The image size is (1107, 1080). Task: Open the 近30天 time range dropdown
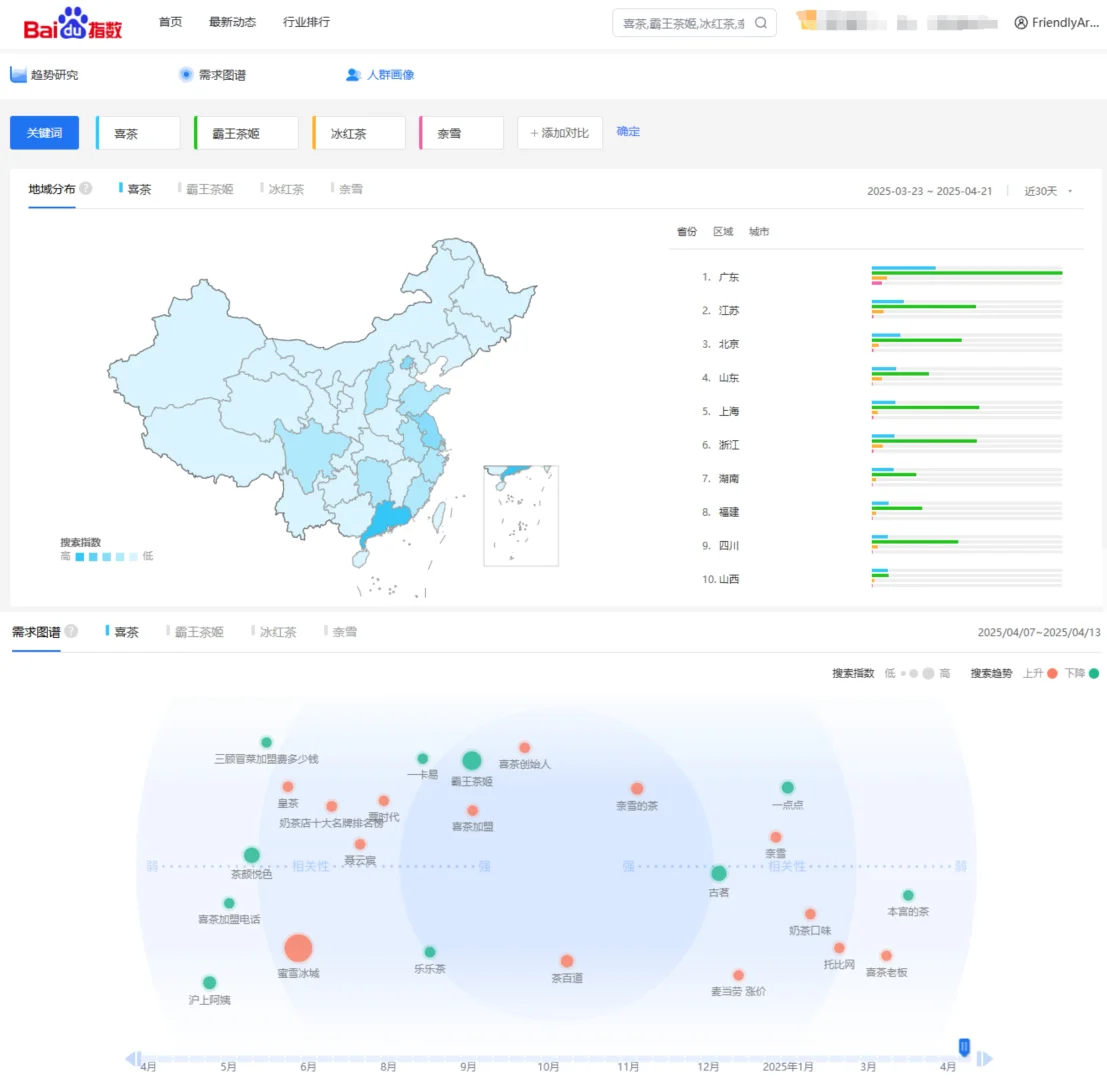[1048, 191]
